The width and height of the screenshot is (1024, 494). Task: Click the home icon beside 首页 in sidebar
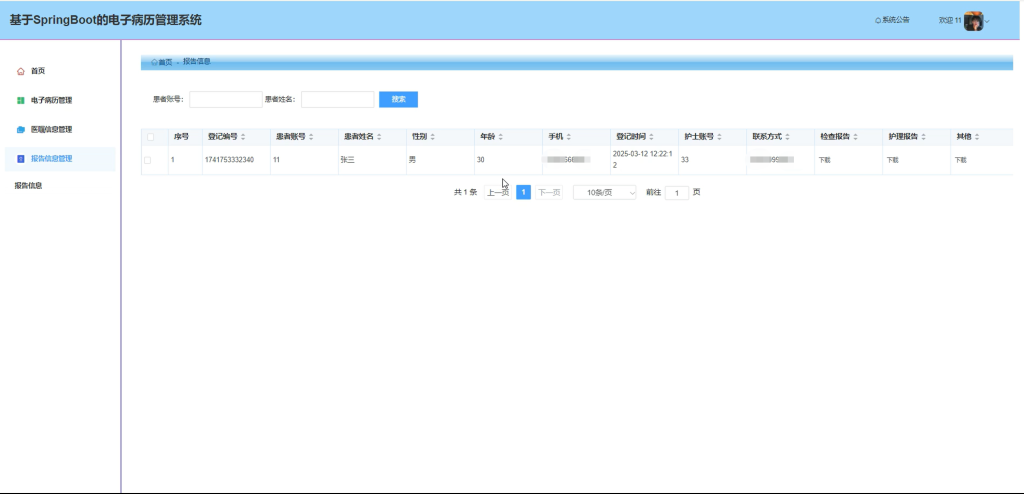[x=20, y=71]
